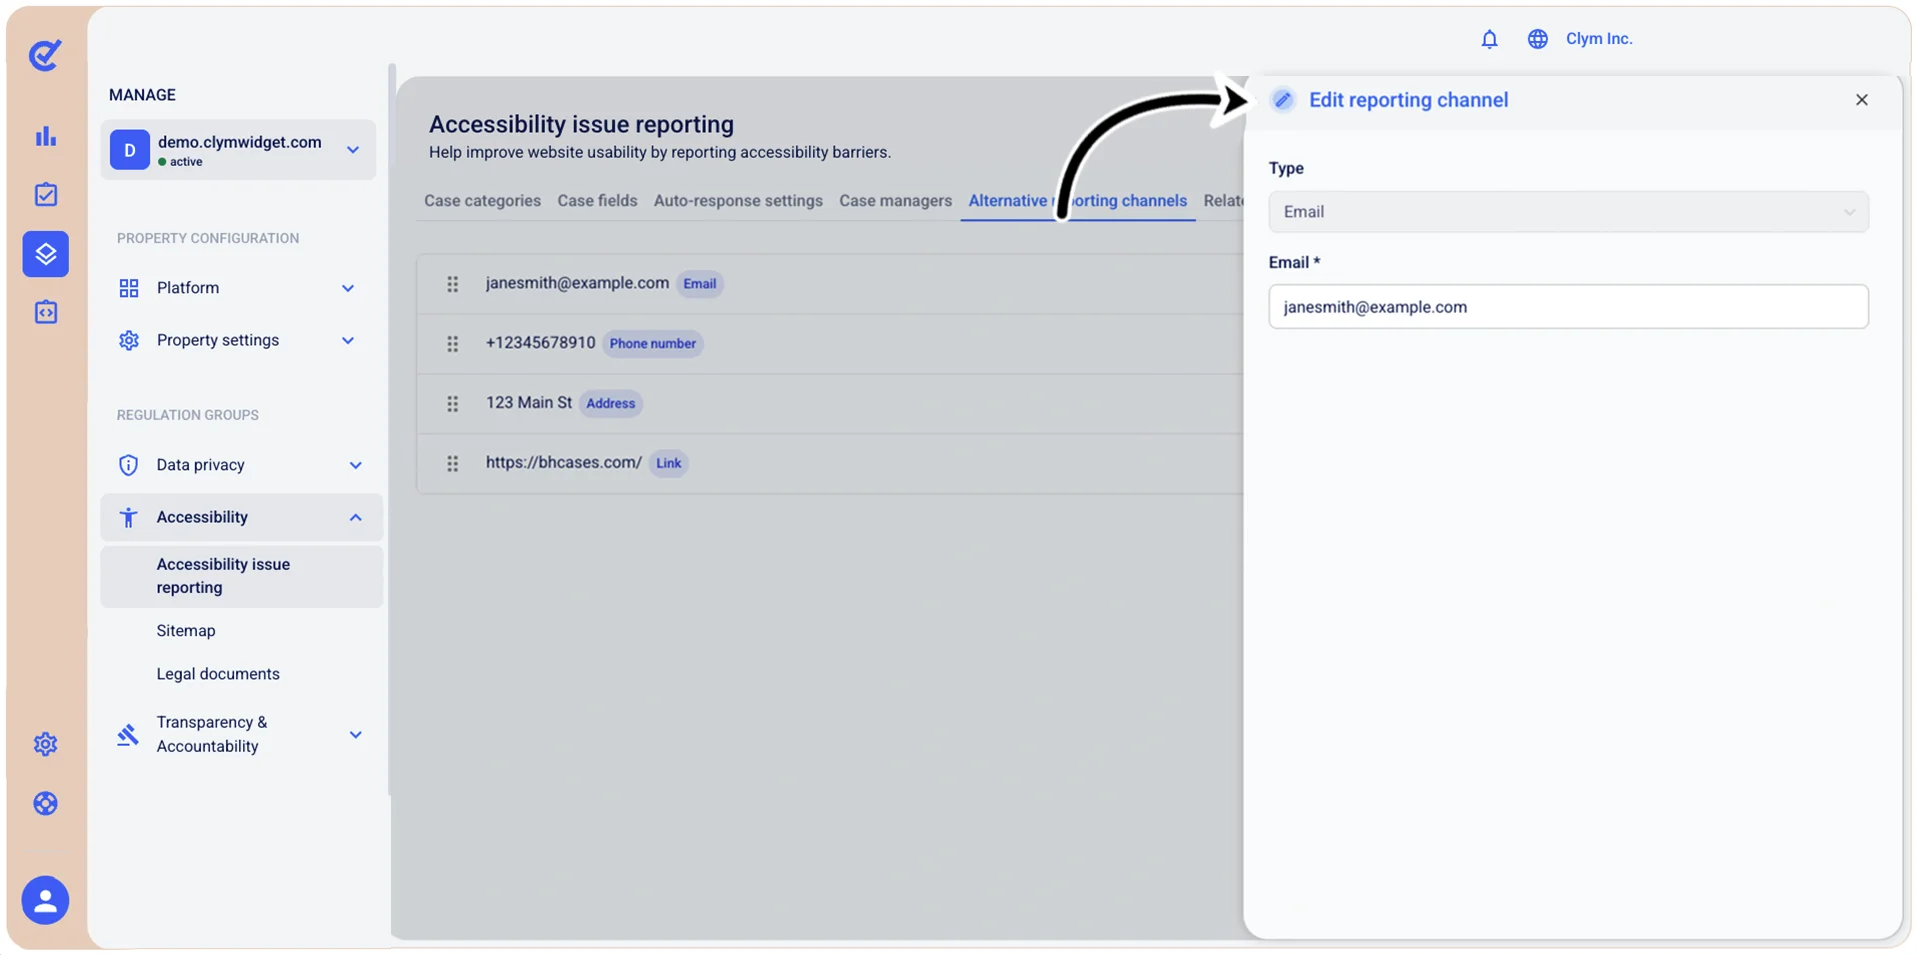Click the Phone number badge
This screenshot has height=955, width=1917.
coord(653,344)
